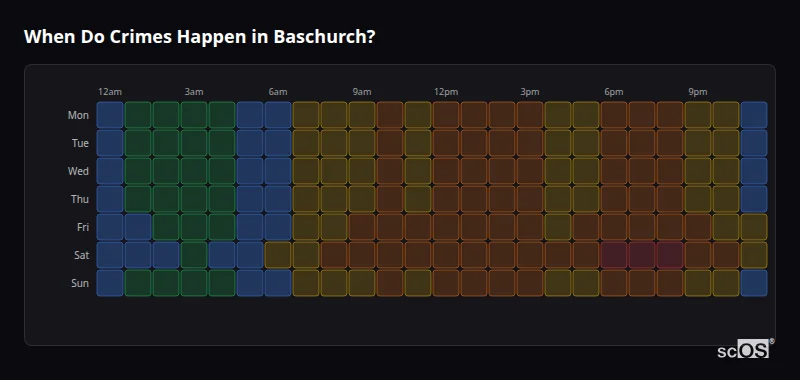800x380 pixels.
Task: Select the Saturday 6am yellow cell
Action: pyautogui.click(x=278, y=255)
